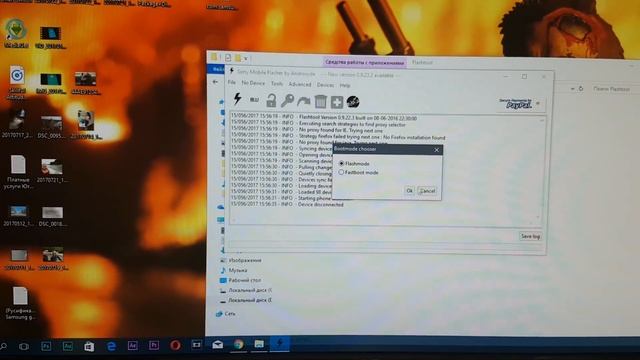Switch to Chrome on the taskbar
Image resolution: width=640 pixels, height=360 pixels.
click(x=238, y=344)
